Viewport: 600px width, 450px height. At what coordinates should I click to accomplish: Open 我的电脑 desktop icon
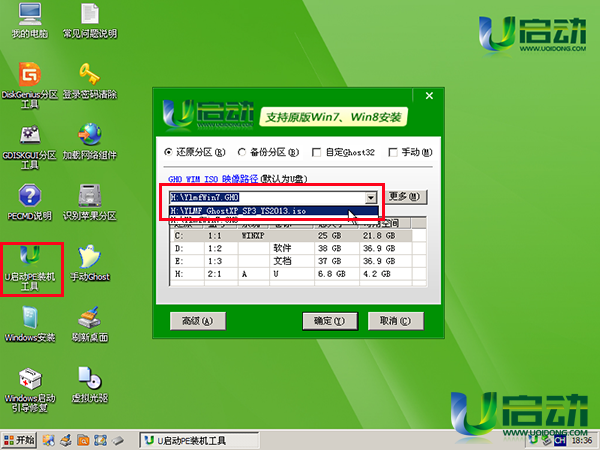click(30, 17)
